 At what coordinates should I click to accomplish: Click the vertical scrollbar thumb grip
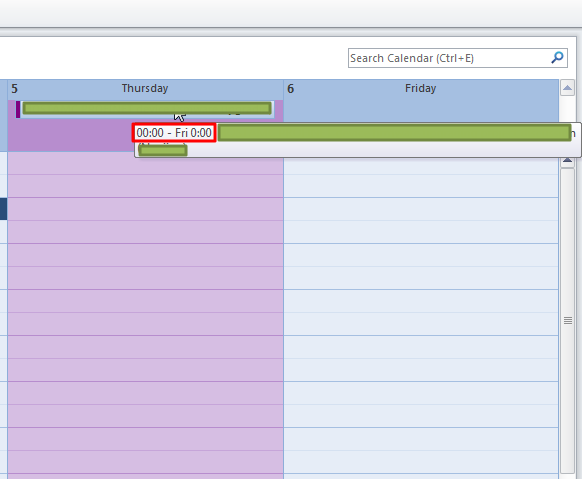[568, 320]
